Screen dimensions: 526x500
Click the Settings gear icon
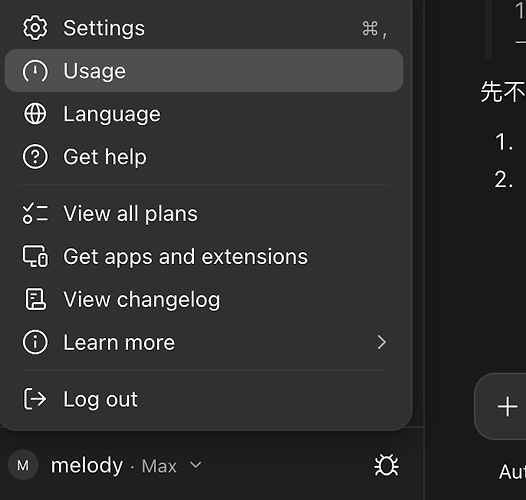(35, 28)
